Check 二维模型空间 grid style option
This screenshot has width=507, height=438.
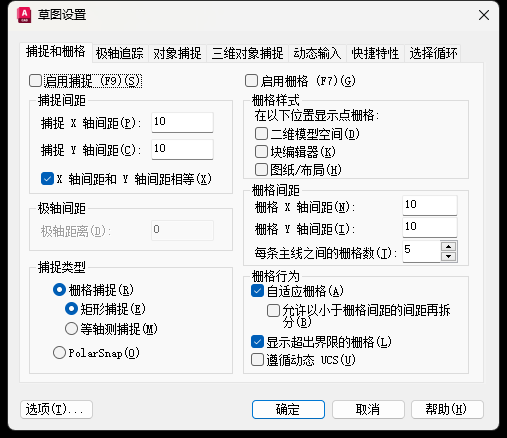point(261,134)
